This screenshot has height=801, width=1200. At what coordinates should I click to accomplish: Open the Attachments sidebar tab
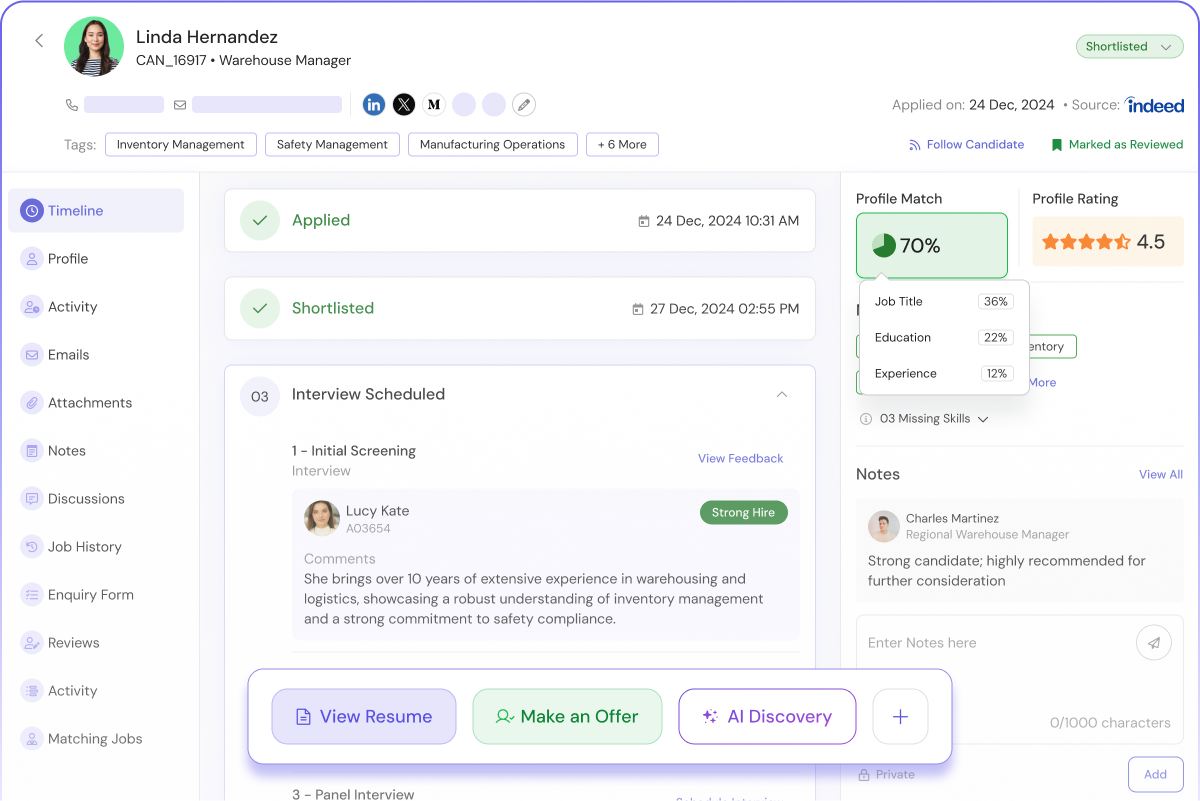pyautogui.click(x=89, y=403)
